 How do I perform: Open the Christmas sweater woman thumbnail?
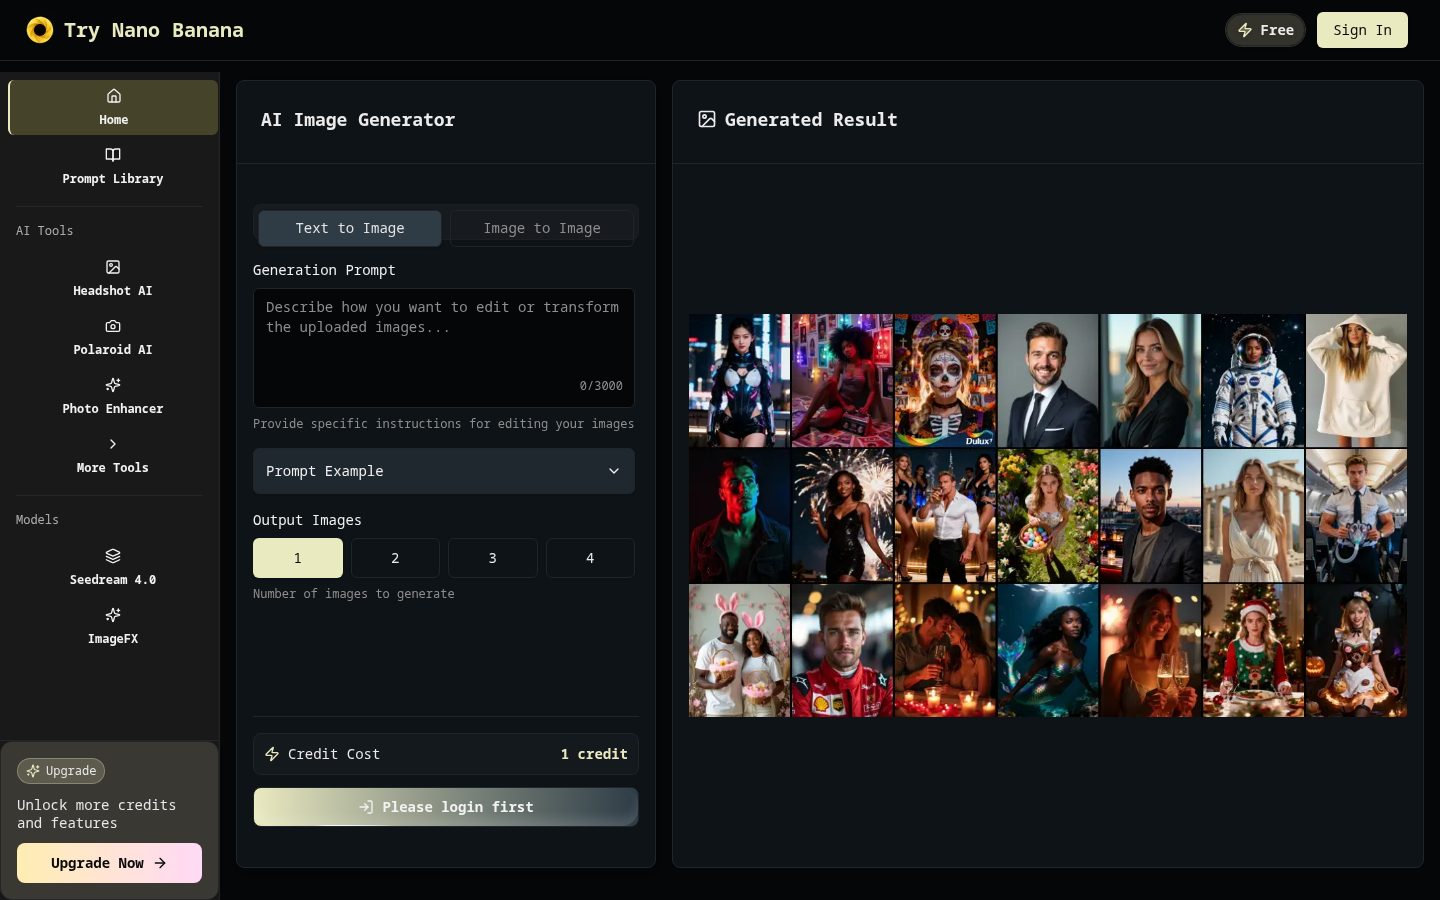1253,650
